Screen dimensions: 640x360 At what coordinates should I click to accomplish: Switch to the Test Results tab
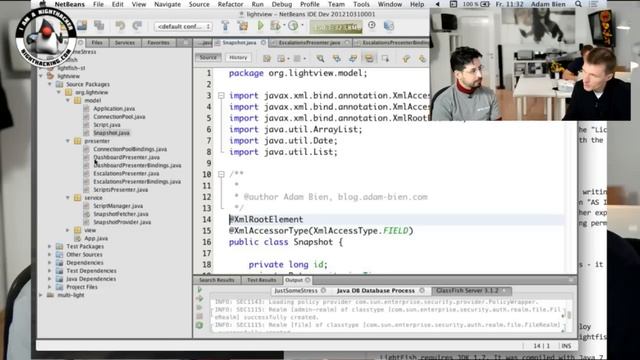(x=261, y=280)
